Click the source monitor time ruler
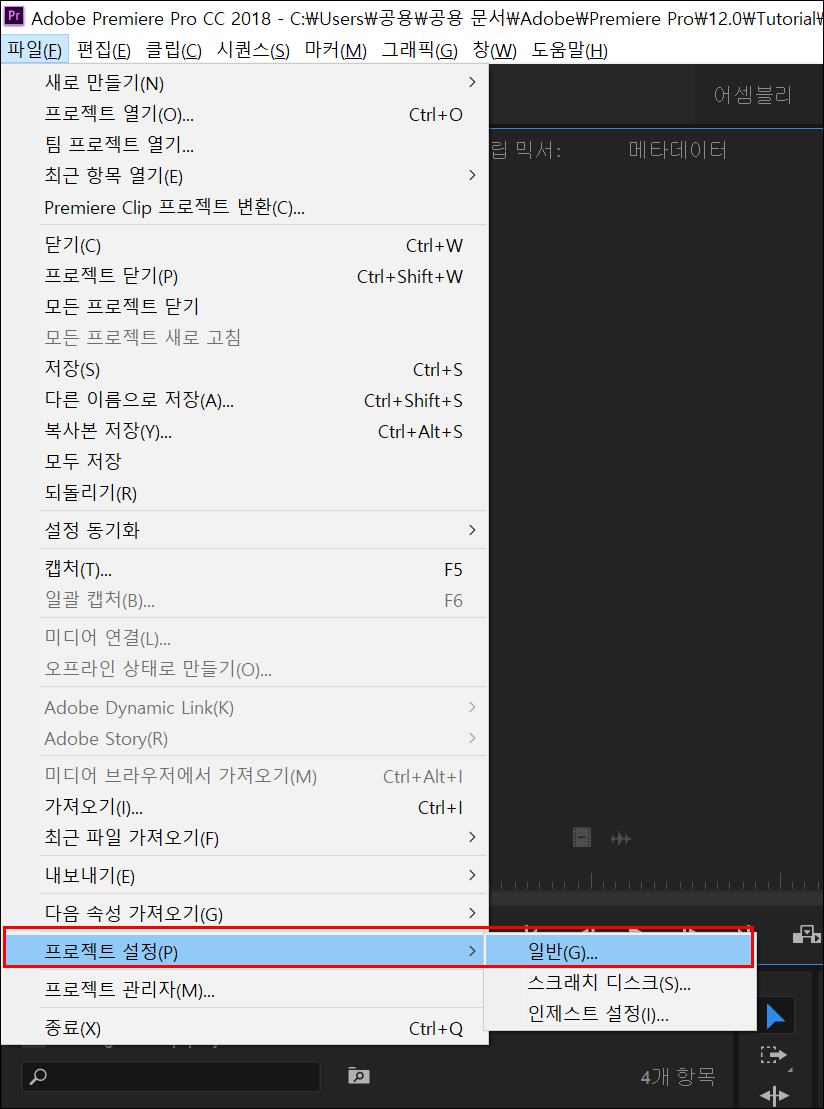 point(656,884)
